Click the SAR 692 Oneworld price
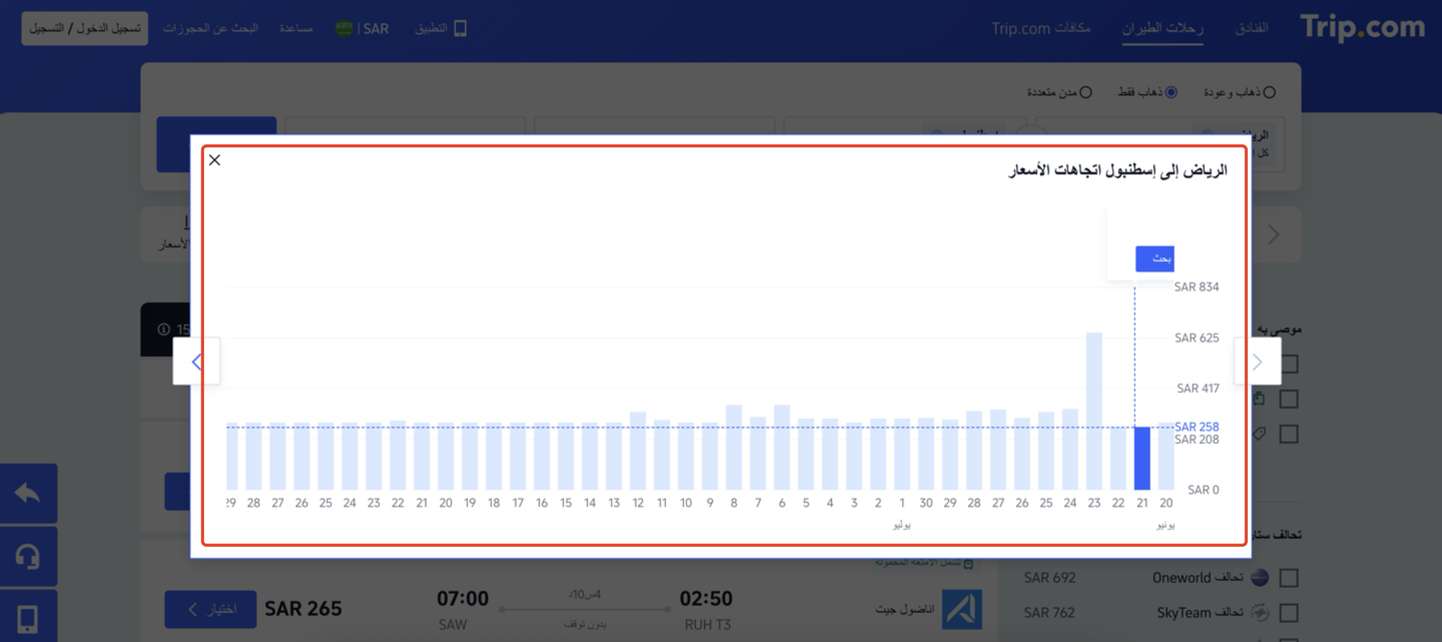The height and width of the screenshot is (642, 1442). [x=1050, y=577]
